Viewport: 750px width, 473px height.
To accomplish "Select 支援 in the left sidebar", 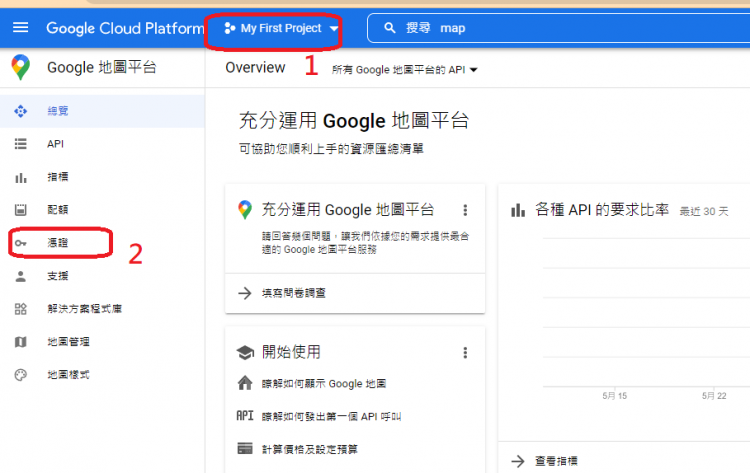I will coord(57,276).
